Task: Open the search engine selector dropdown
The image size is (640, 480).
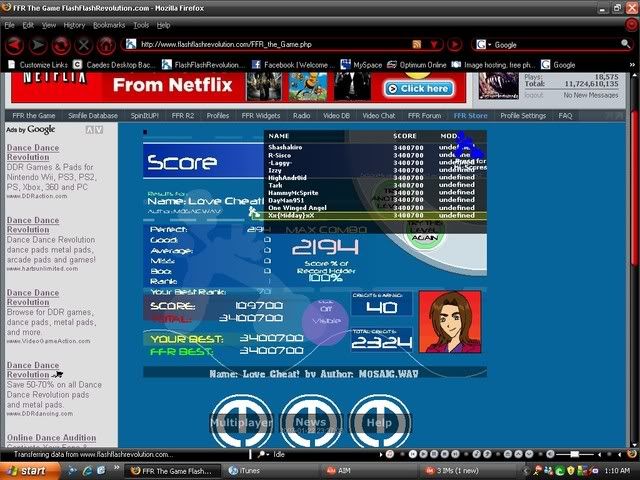Action: tap(484, 45)
